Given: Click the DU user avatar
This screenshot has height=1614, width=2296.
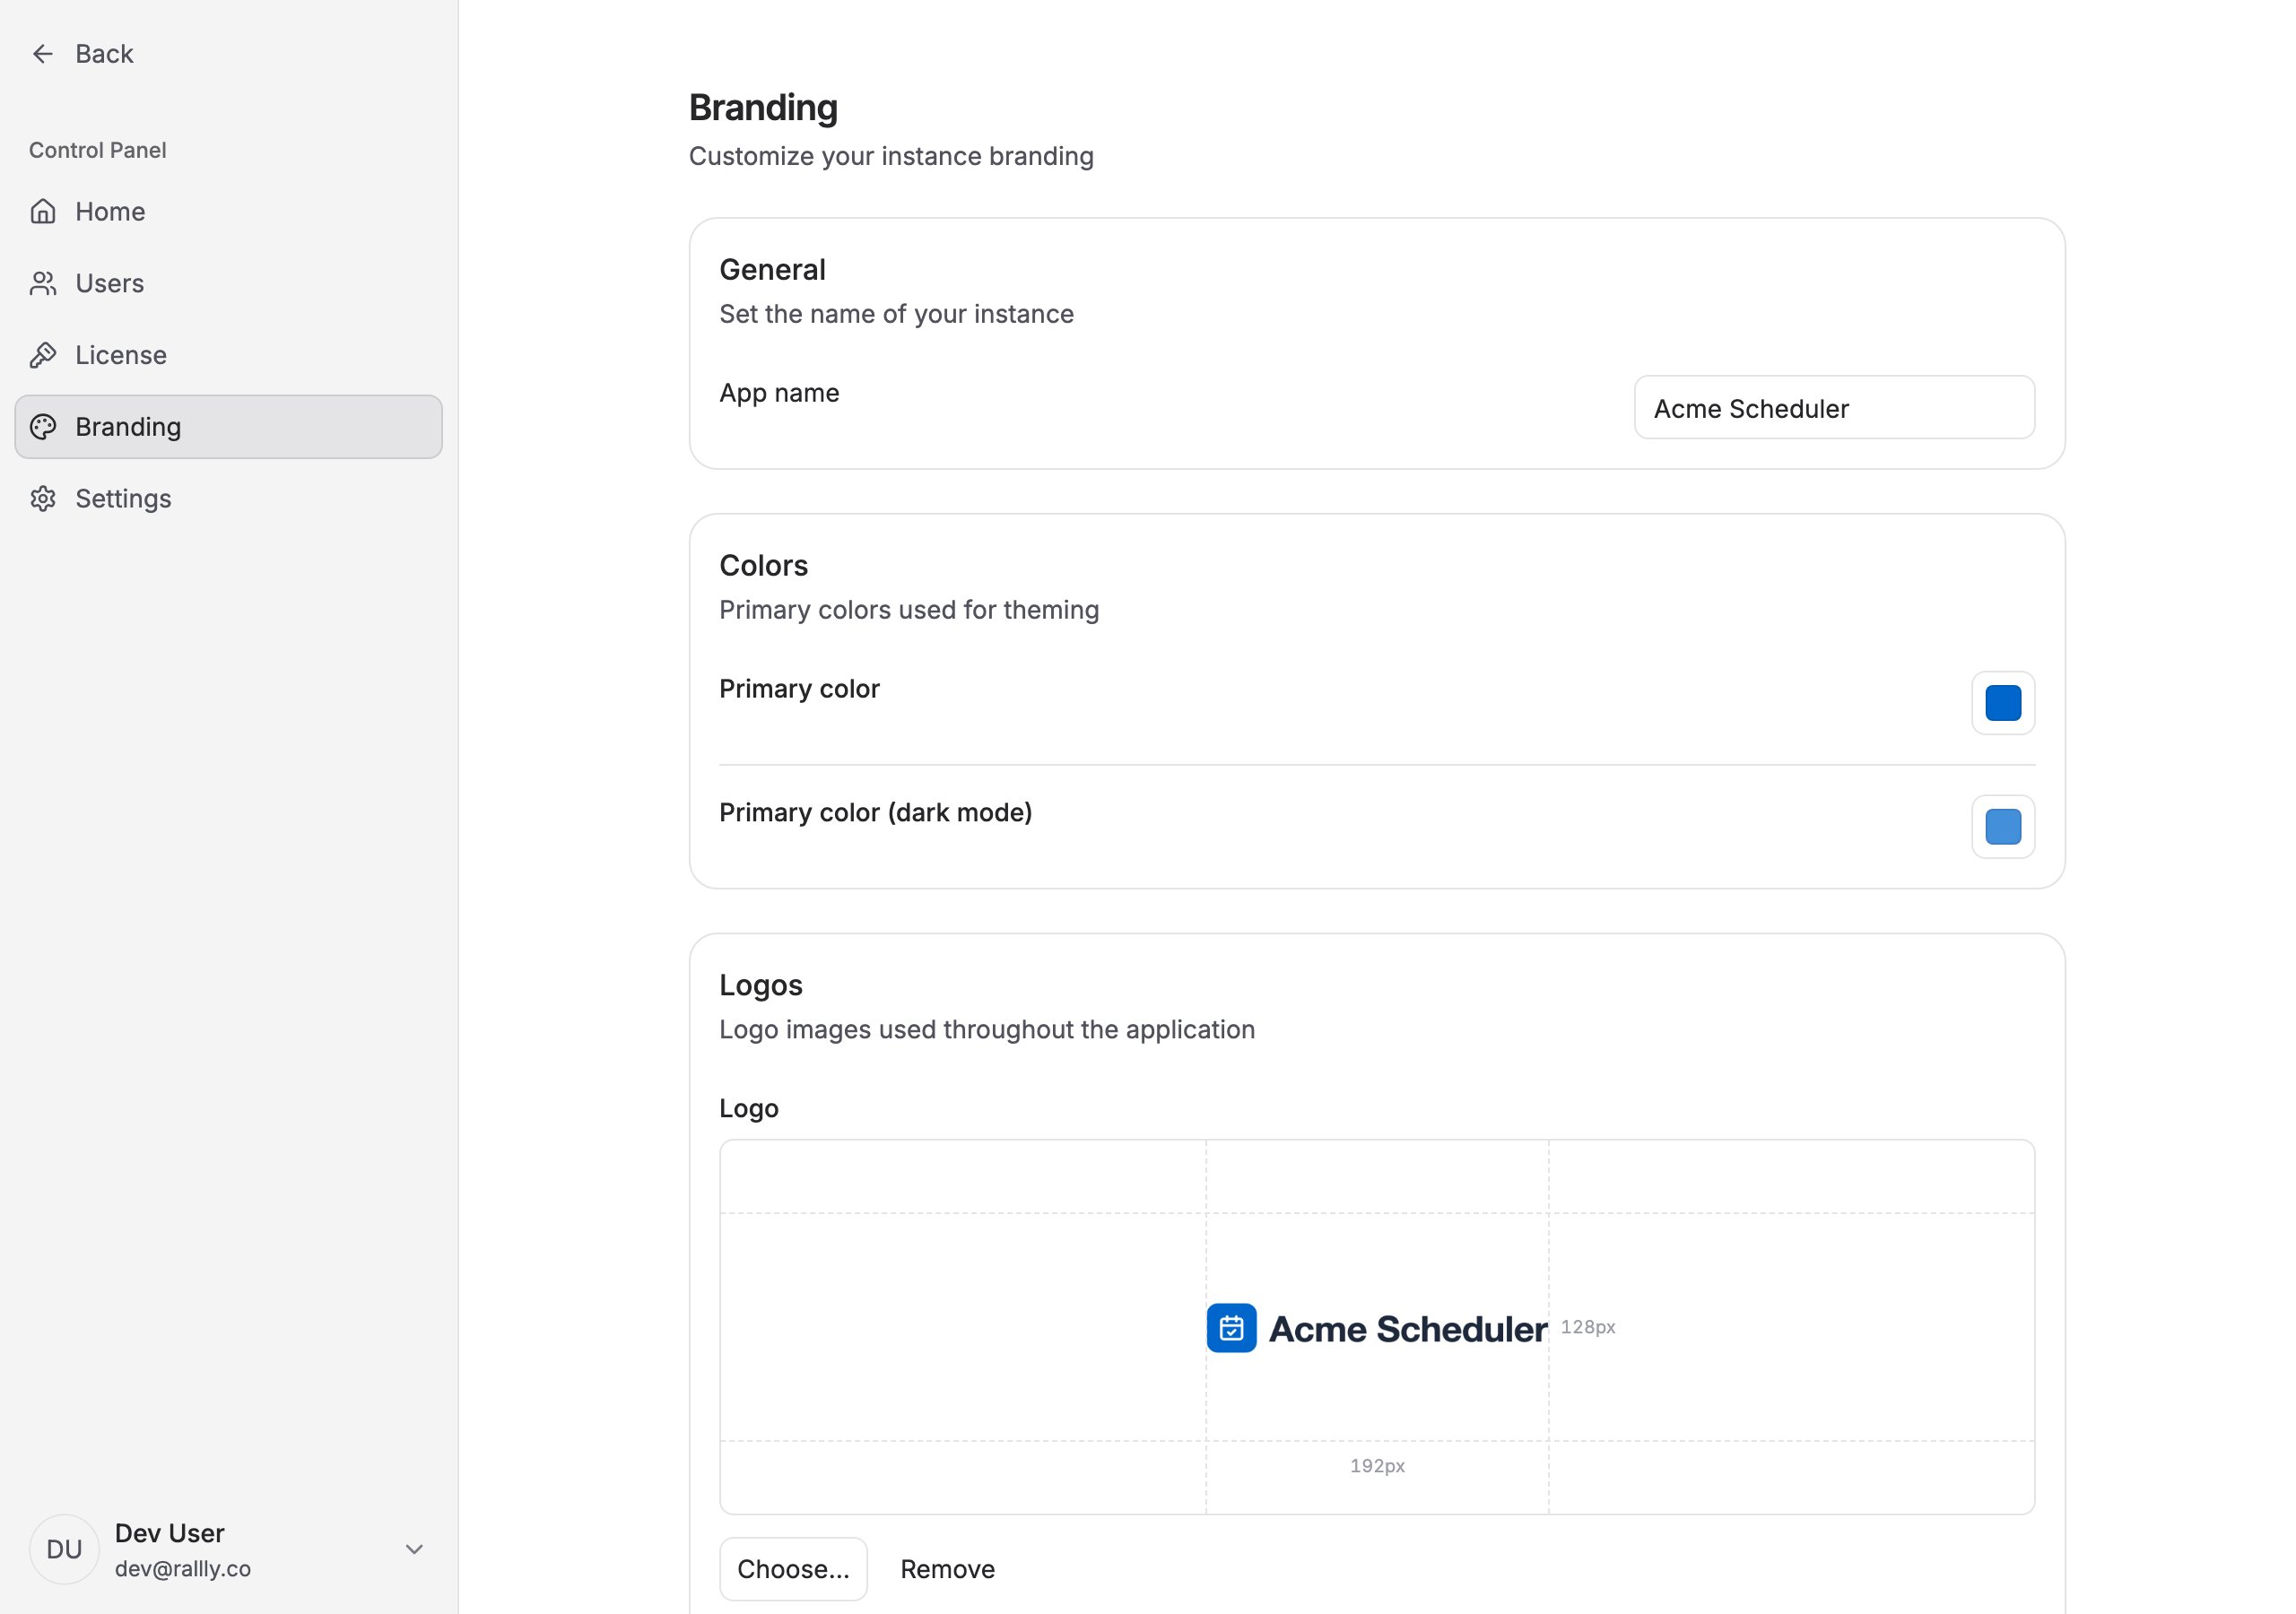Looking at the screenshot, I should point(64,1549).
